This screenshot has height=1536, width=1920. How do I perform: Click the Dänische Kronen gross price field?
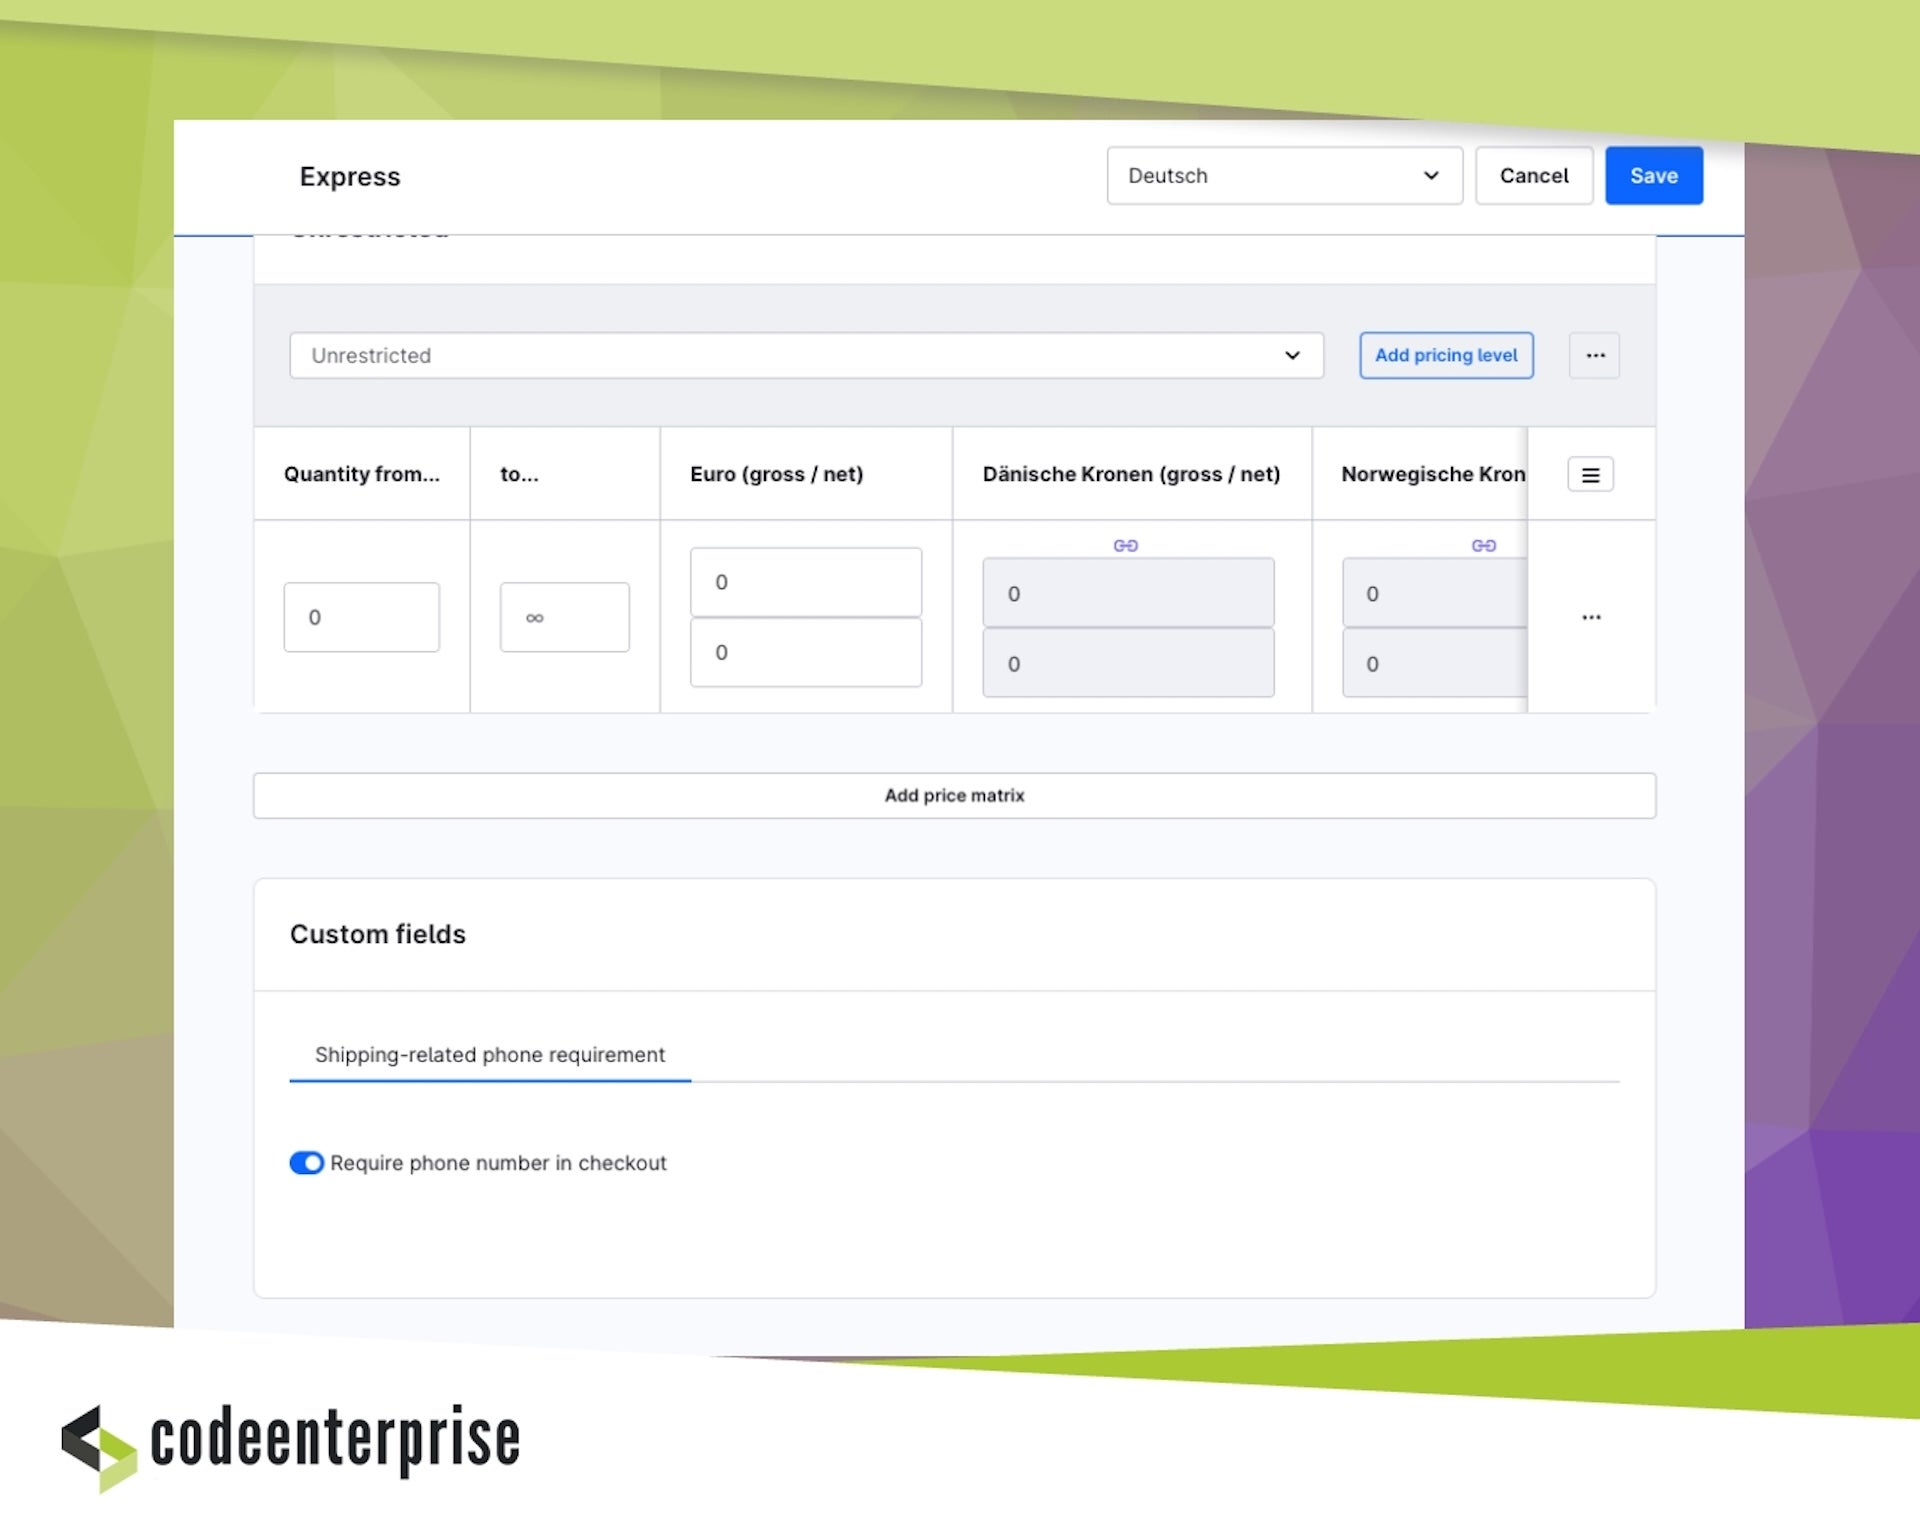[x=1128, y=593]
